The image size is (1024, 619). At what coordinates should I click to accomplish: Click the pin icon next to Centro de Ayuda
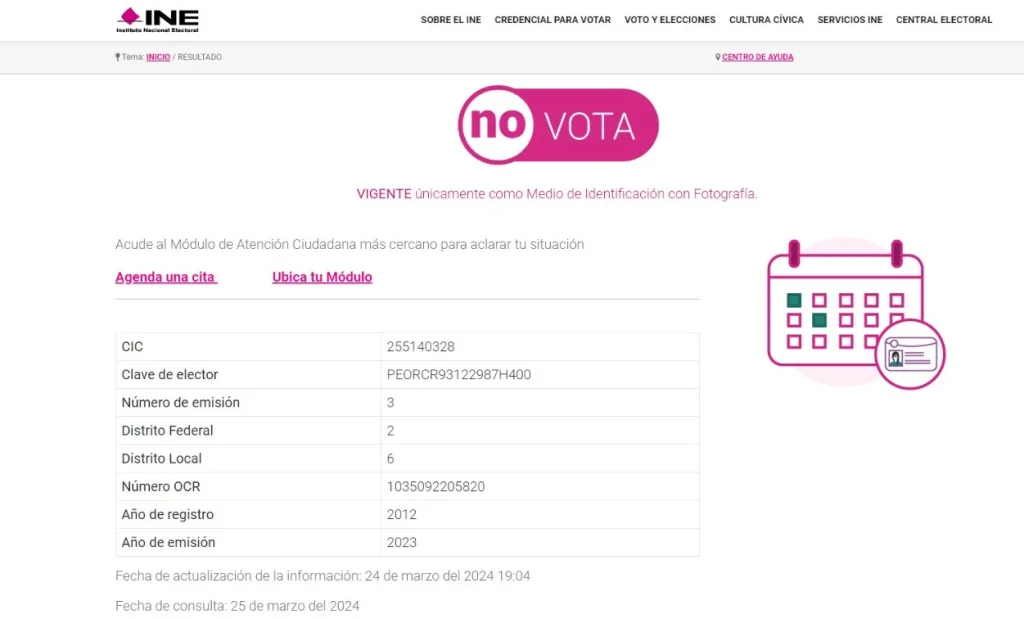click(718, 57)
